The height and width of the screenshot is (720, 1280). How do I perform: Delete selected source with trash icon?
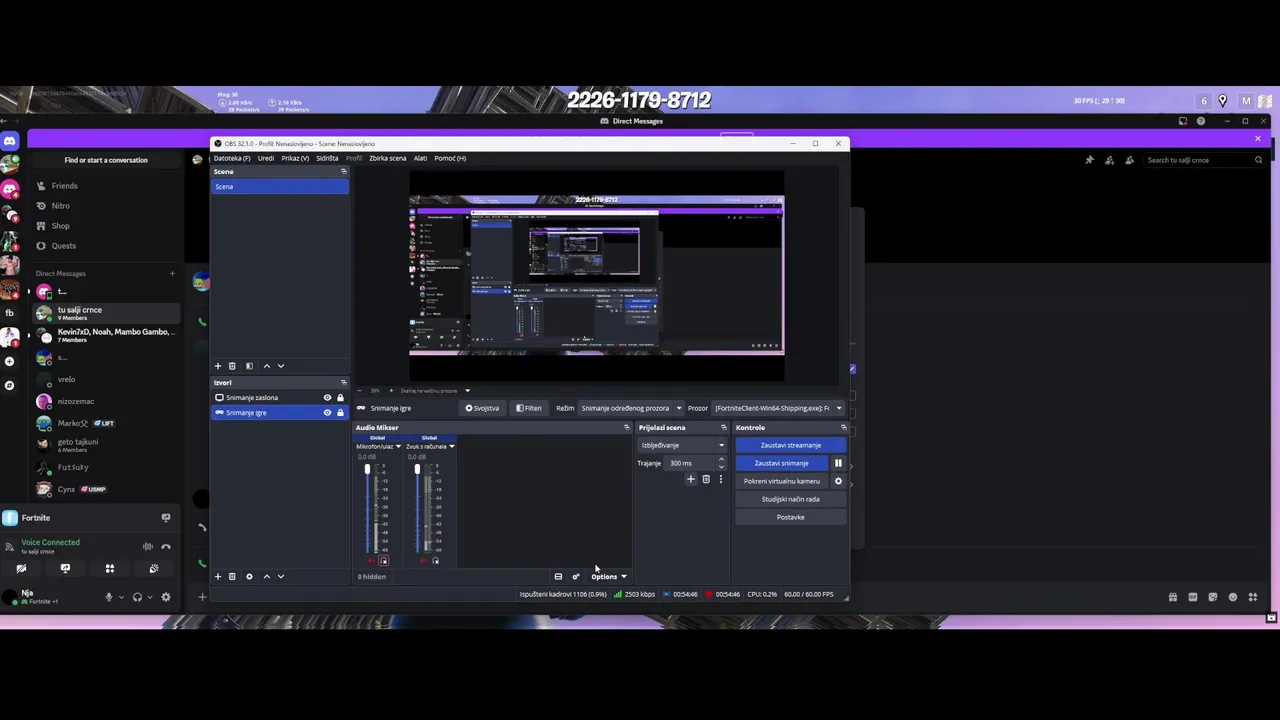point(232,576)
